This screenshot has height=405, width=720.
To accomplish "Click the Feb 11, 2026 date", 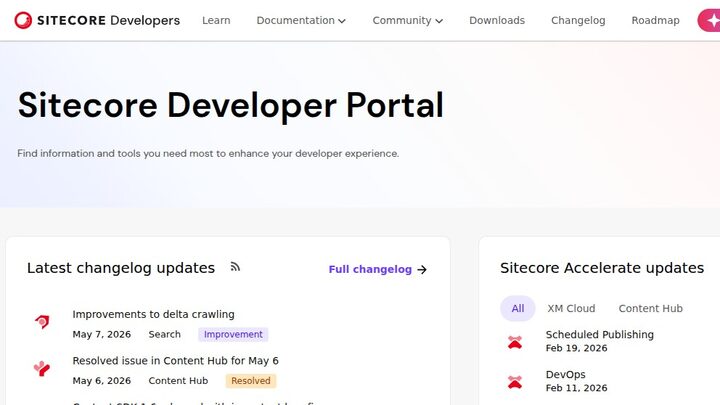I will click(x=576, y=388).
